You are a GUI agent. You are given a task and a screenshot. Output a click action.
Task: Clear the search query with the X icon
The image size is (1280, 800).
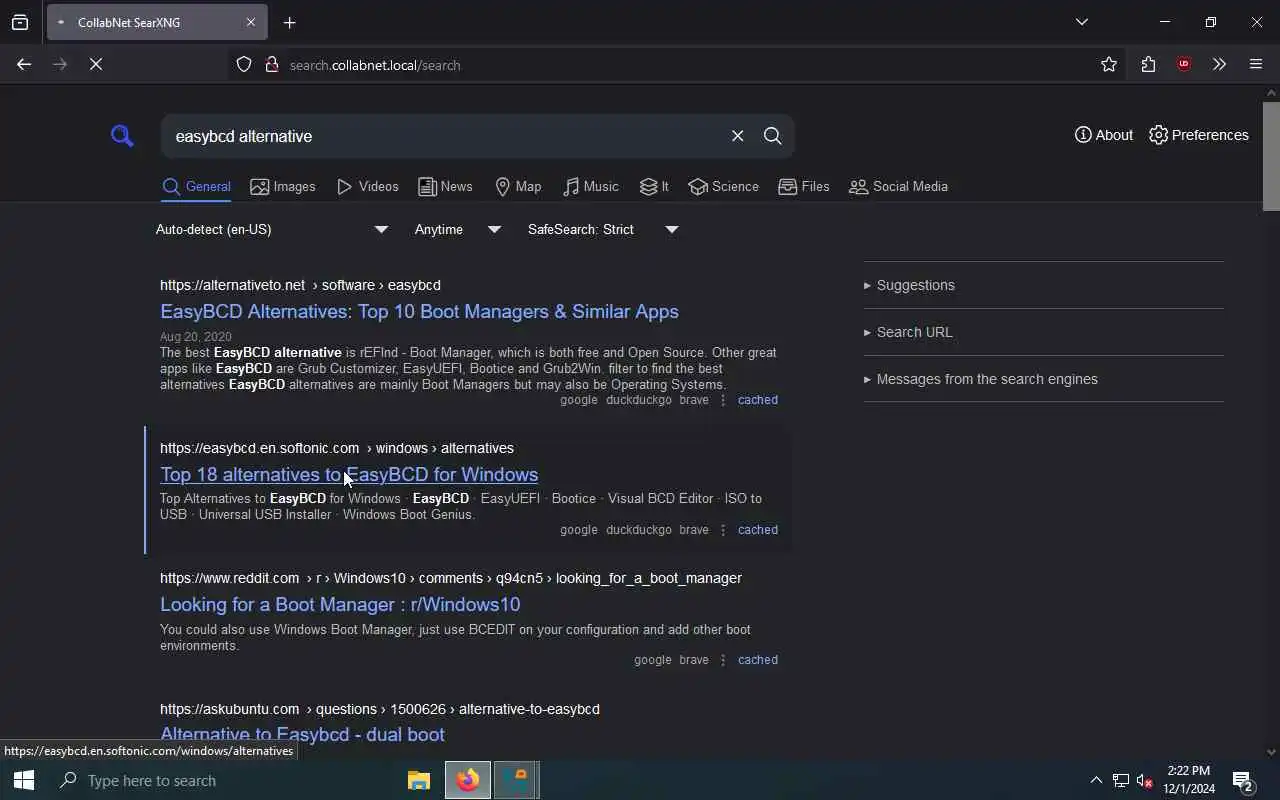coord(737,136)
